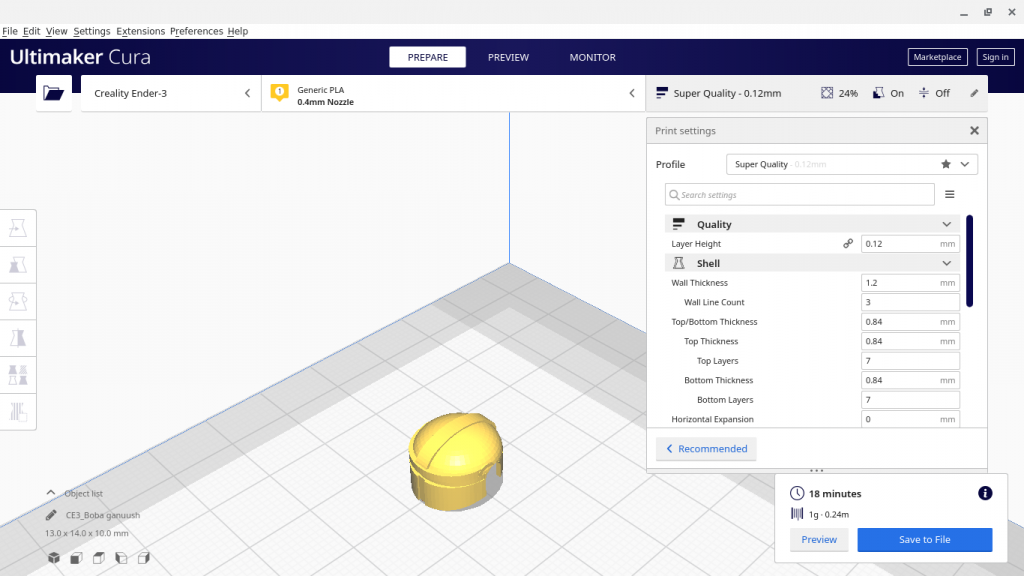This screenshot has width=1024, height=576.
Task: Close the Print settings panel
Action: (974, 131)
